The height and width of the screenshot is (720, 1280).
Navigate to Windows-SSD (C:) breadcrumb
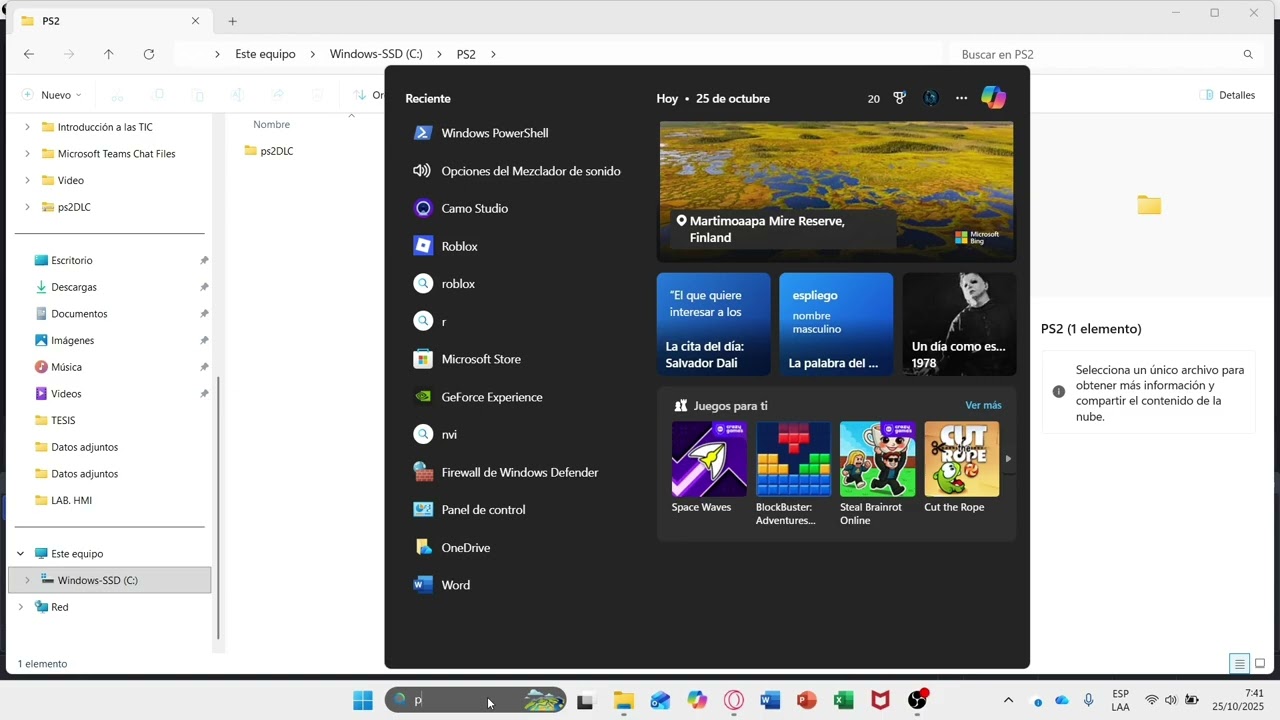click(376, 54)
